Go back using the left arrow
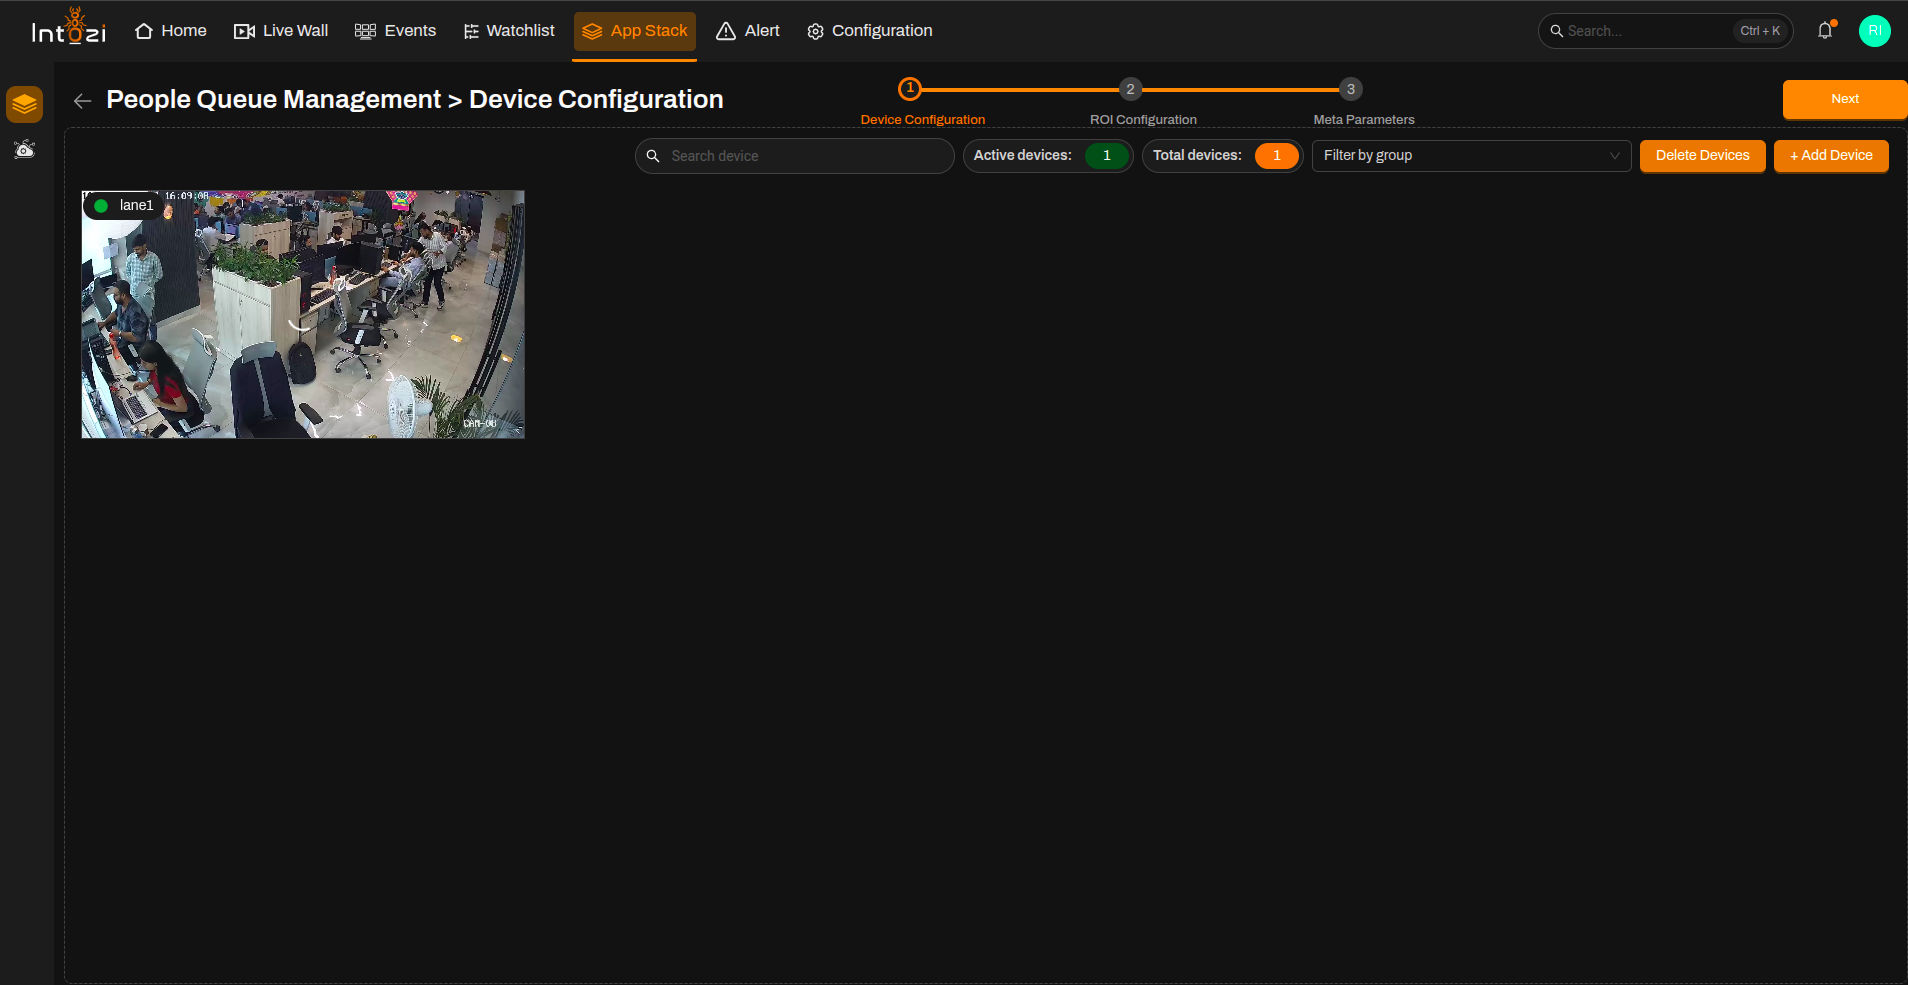The width and height of the screenshot is (1908, 985). pos(82,101)
